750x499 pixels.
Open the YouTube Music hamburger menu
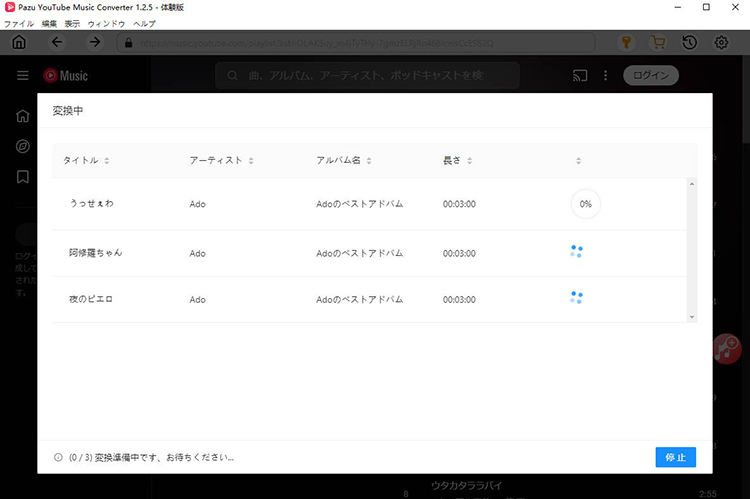(x=22, y=76)
